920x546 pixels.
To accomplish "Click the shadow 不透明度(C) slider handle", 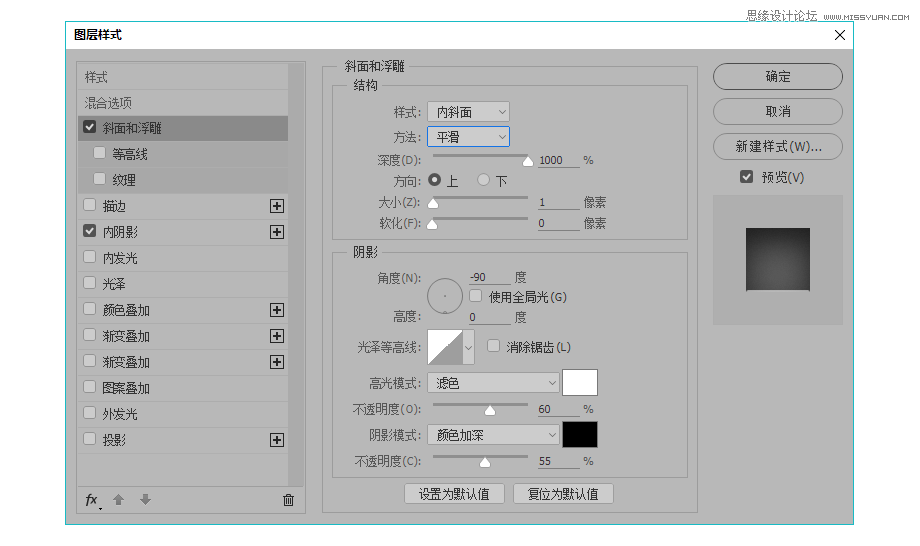I will click(485, 462).
